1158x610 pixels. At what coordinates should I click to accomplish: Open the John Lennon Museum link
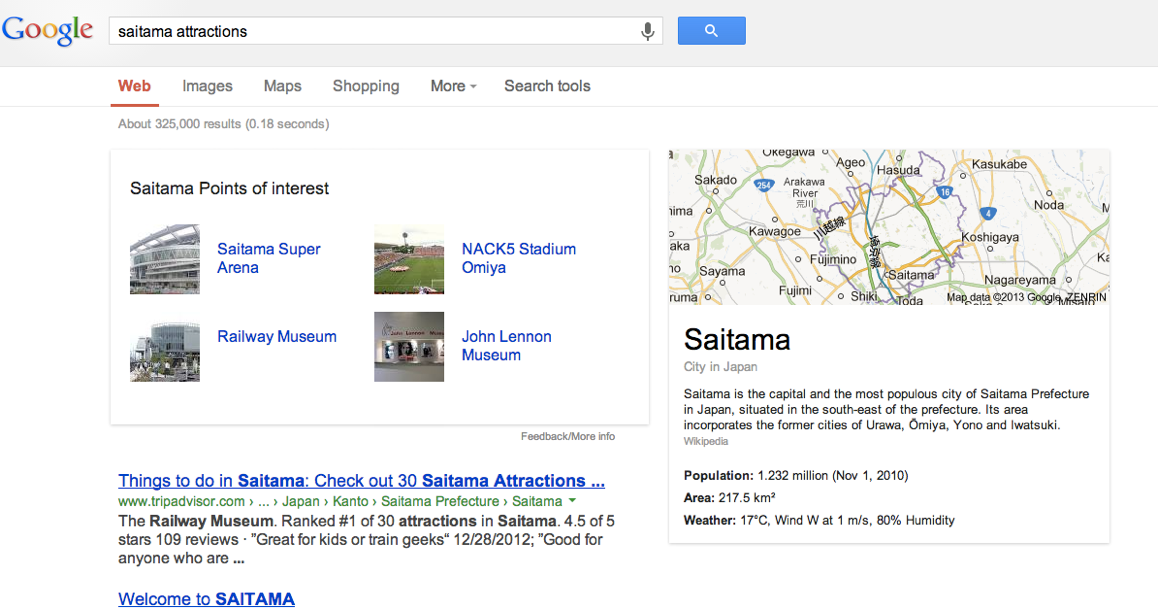pyautogui.click(x=507, y=346)
